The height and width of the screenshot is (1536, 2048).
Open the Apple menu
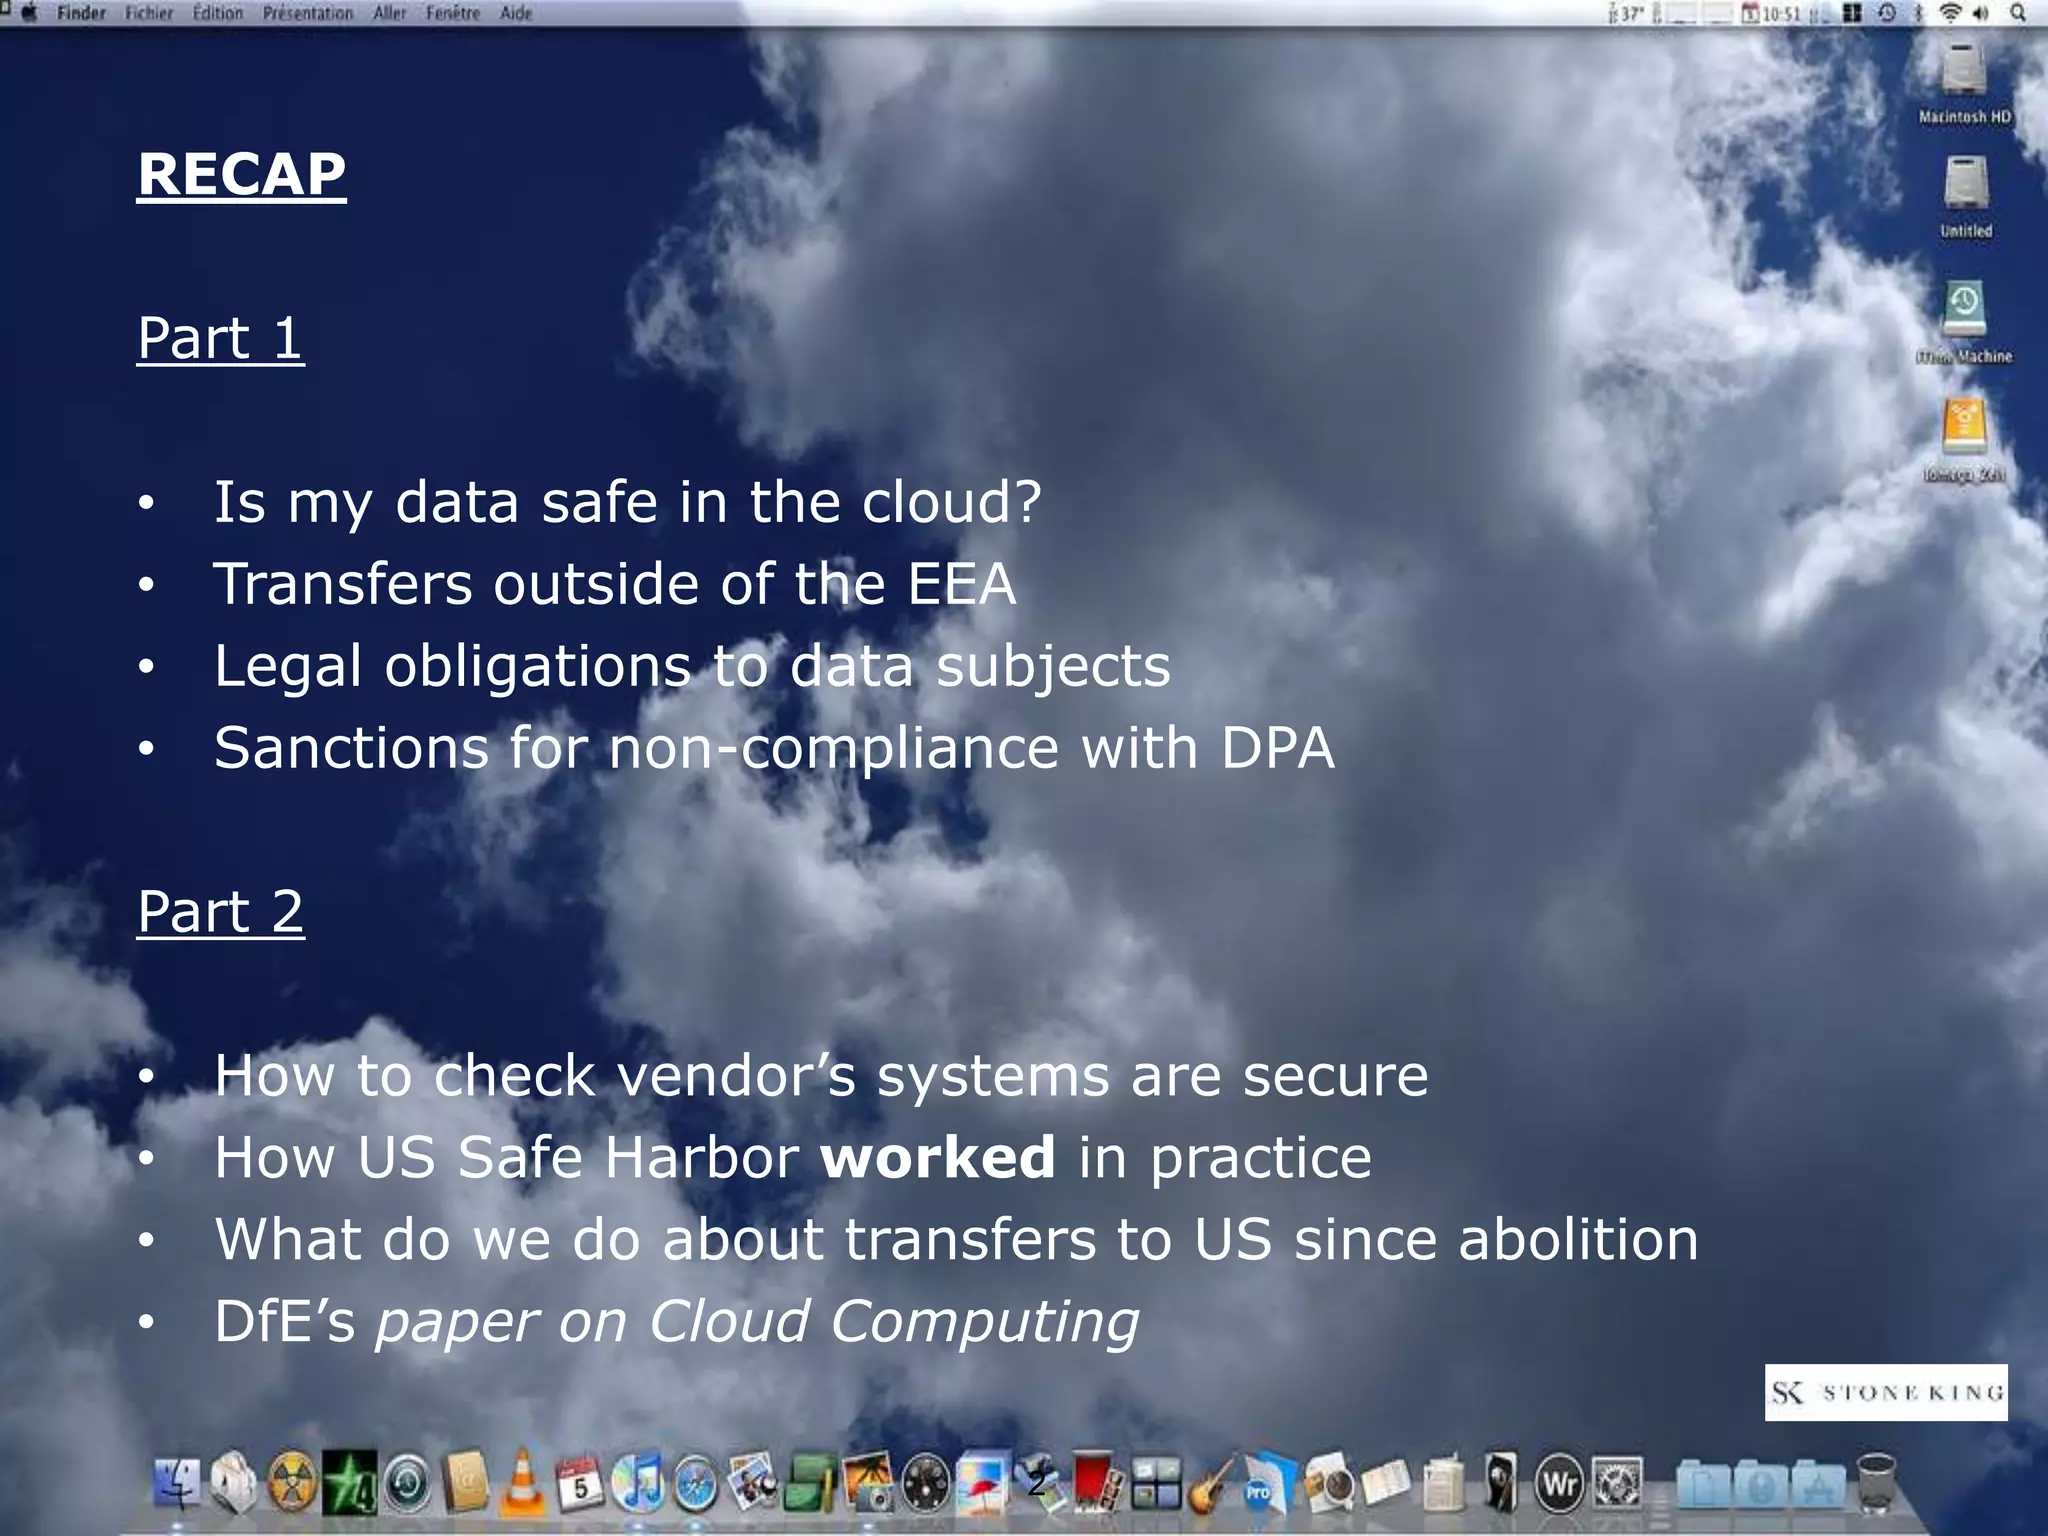click(29, 13)
